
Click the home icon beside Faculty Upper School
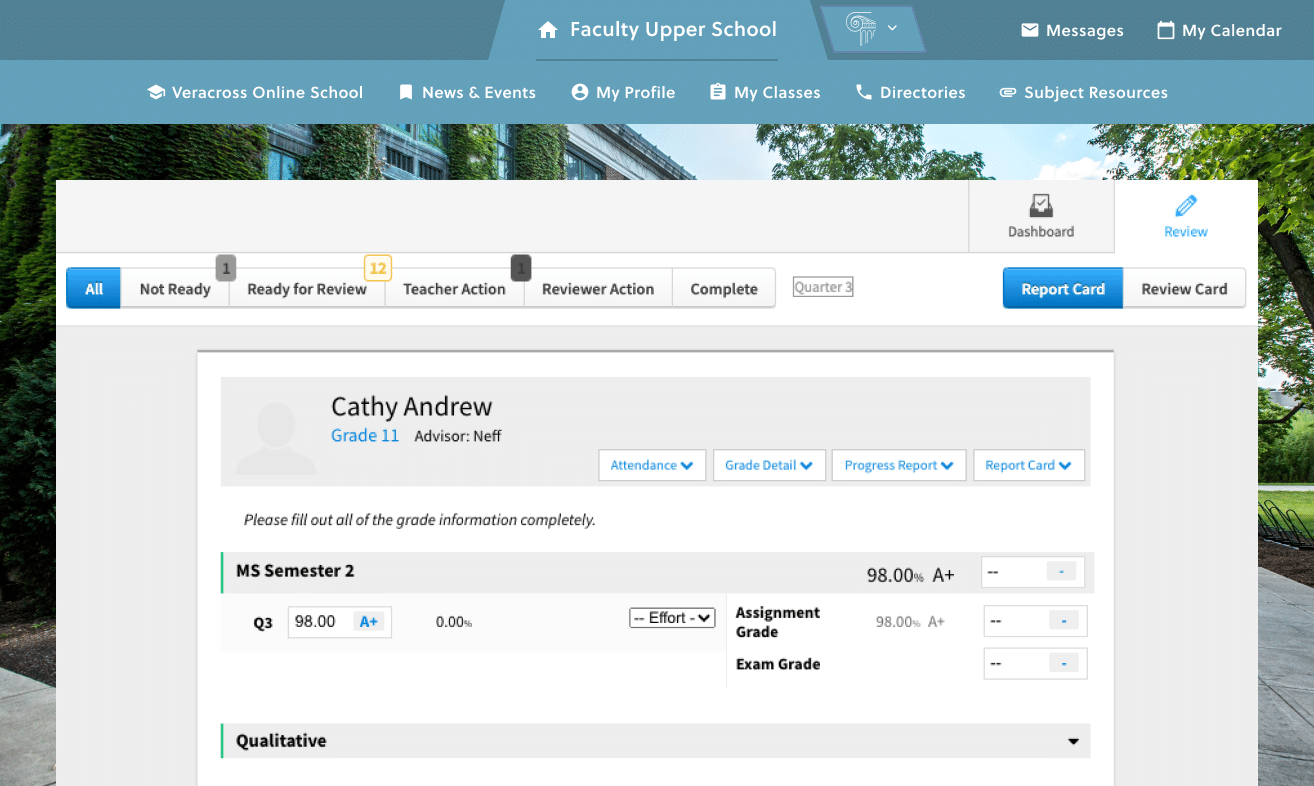(x=547, y=30)
